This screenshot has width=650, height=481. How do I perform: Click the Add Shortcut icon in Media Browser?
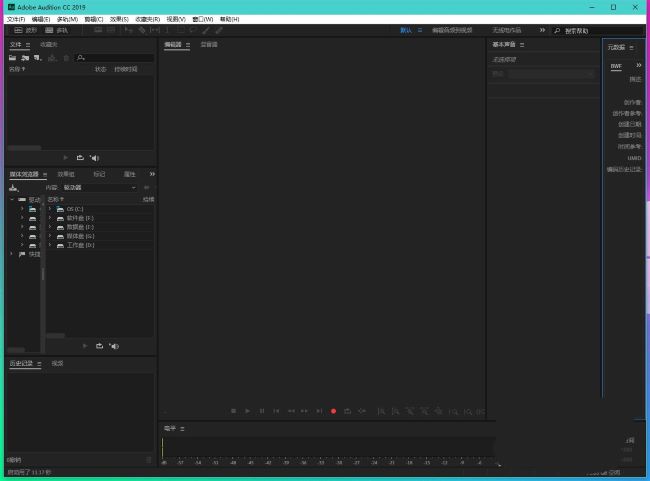point(14,187)
